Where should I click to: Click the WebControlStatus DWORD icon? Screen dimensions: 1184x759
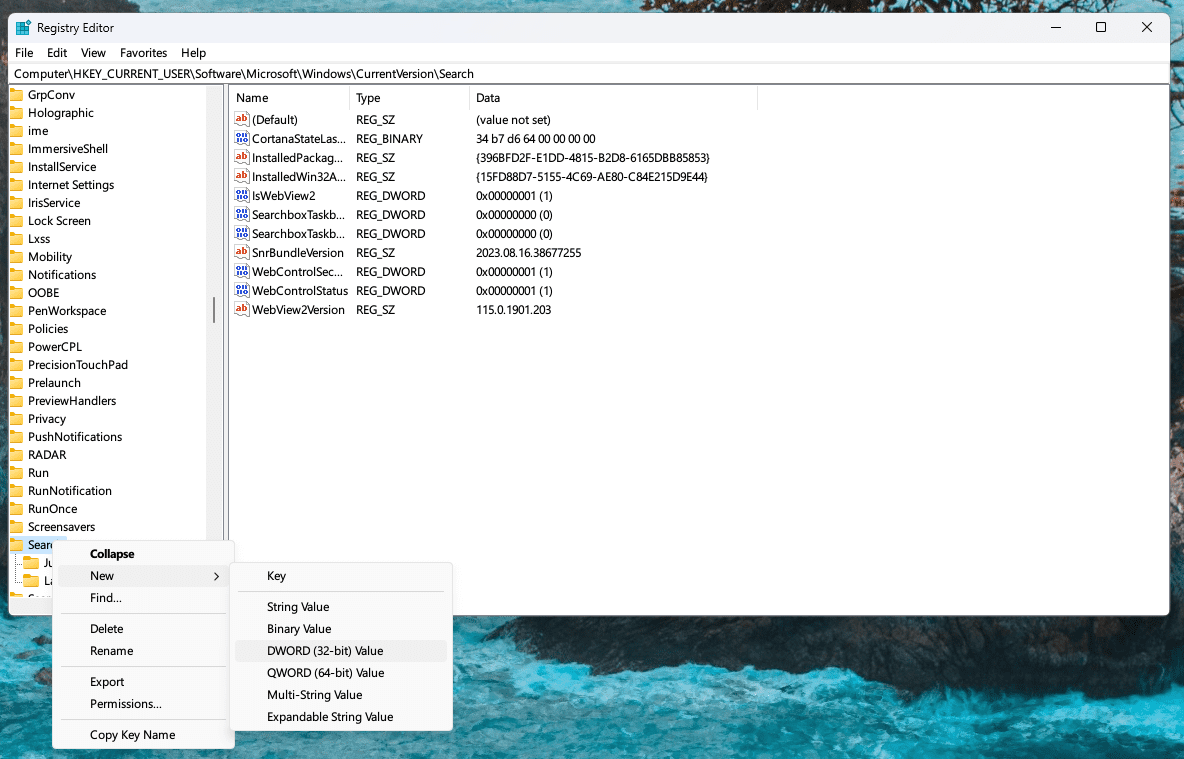point(242,290)
